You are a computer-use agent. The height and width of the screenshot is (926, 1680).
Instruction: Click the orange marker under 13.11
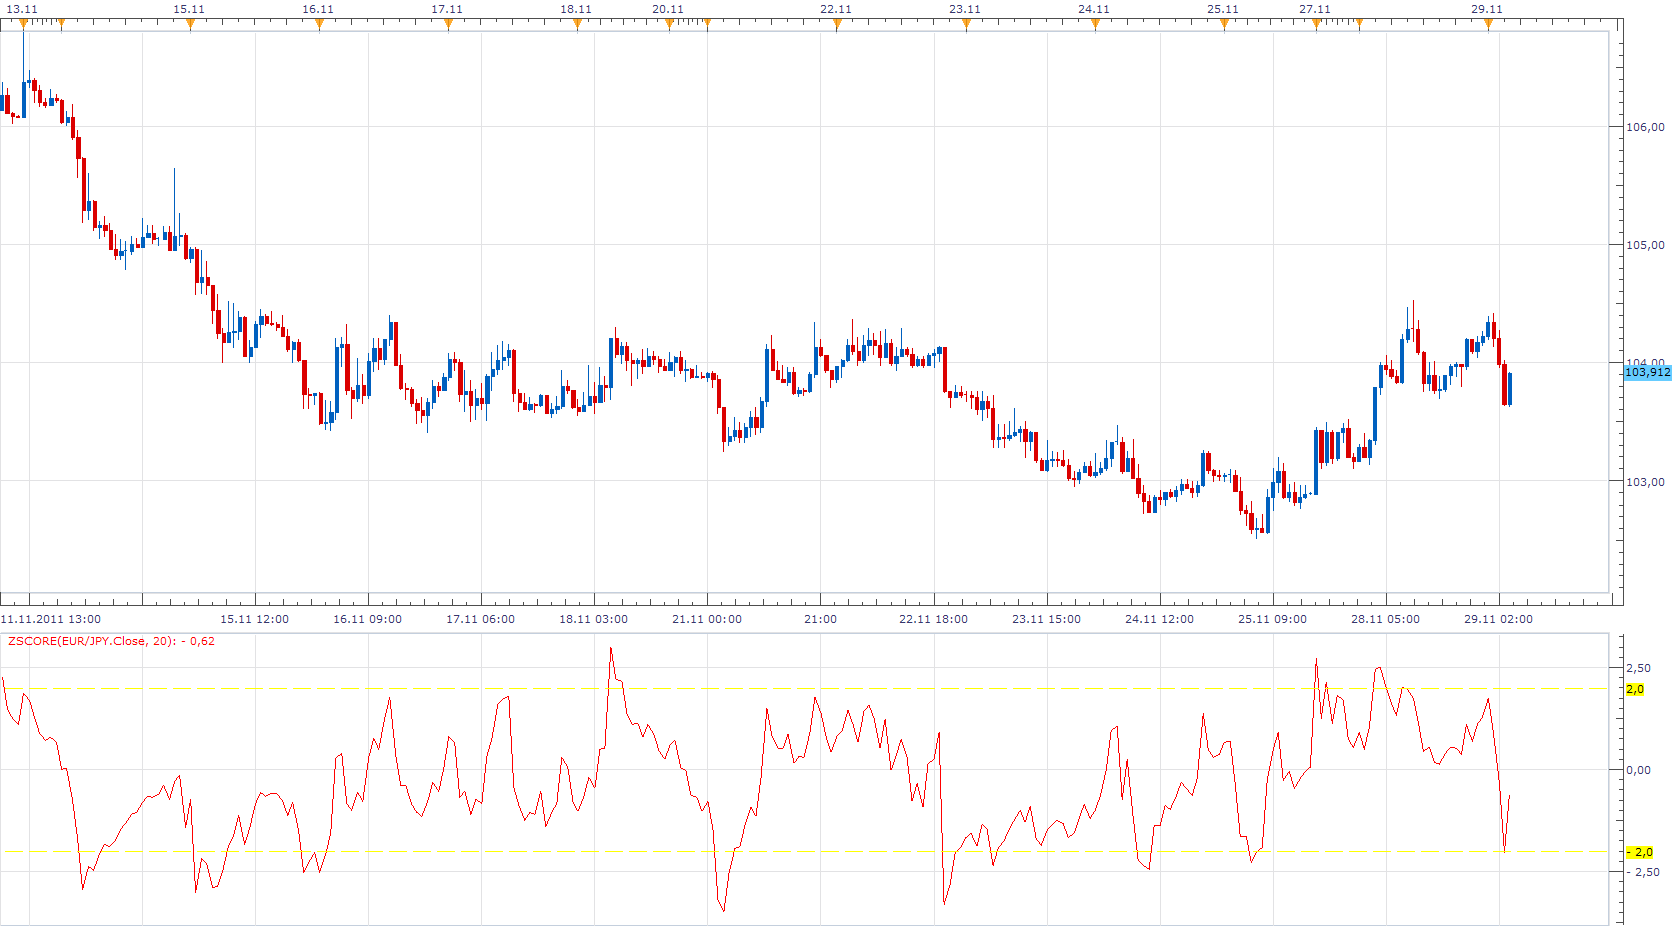click(x=23, y=24)
